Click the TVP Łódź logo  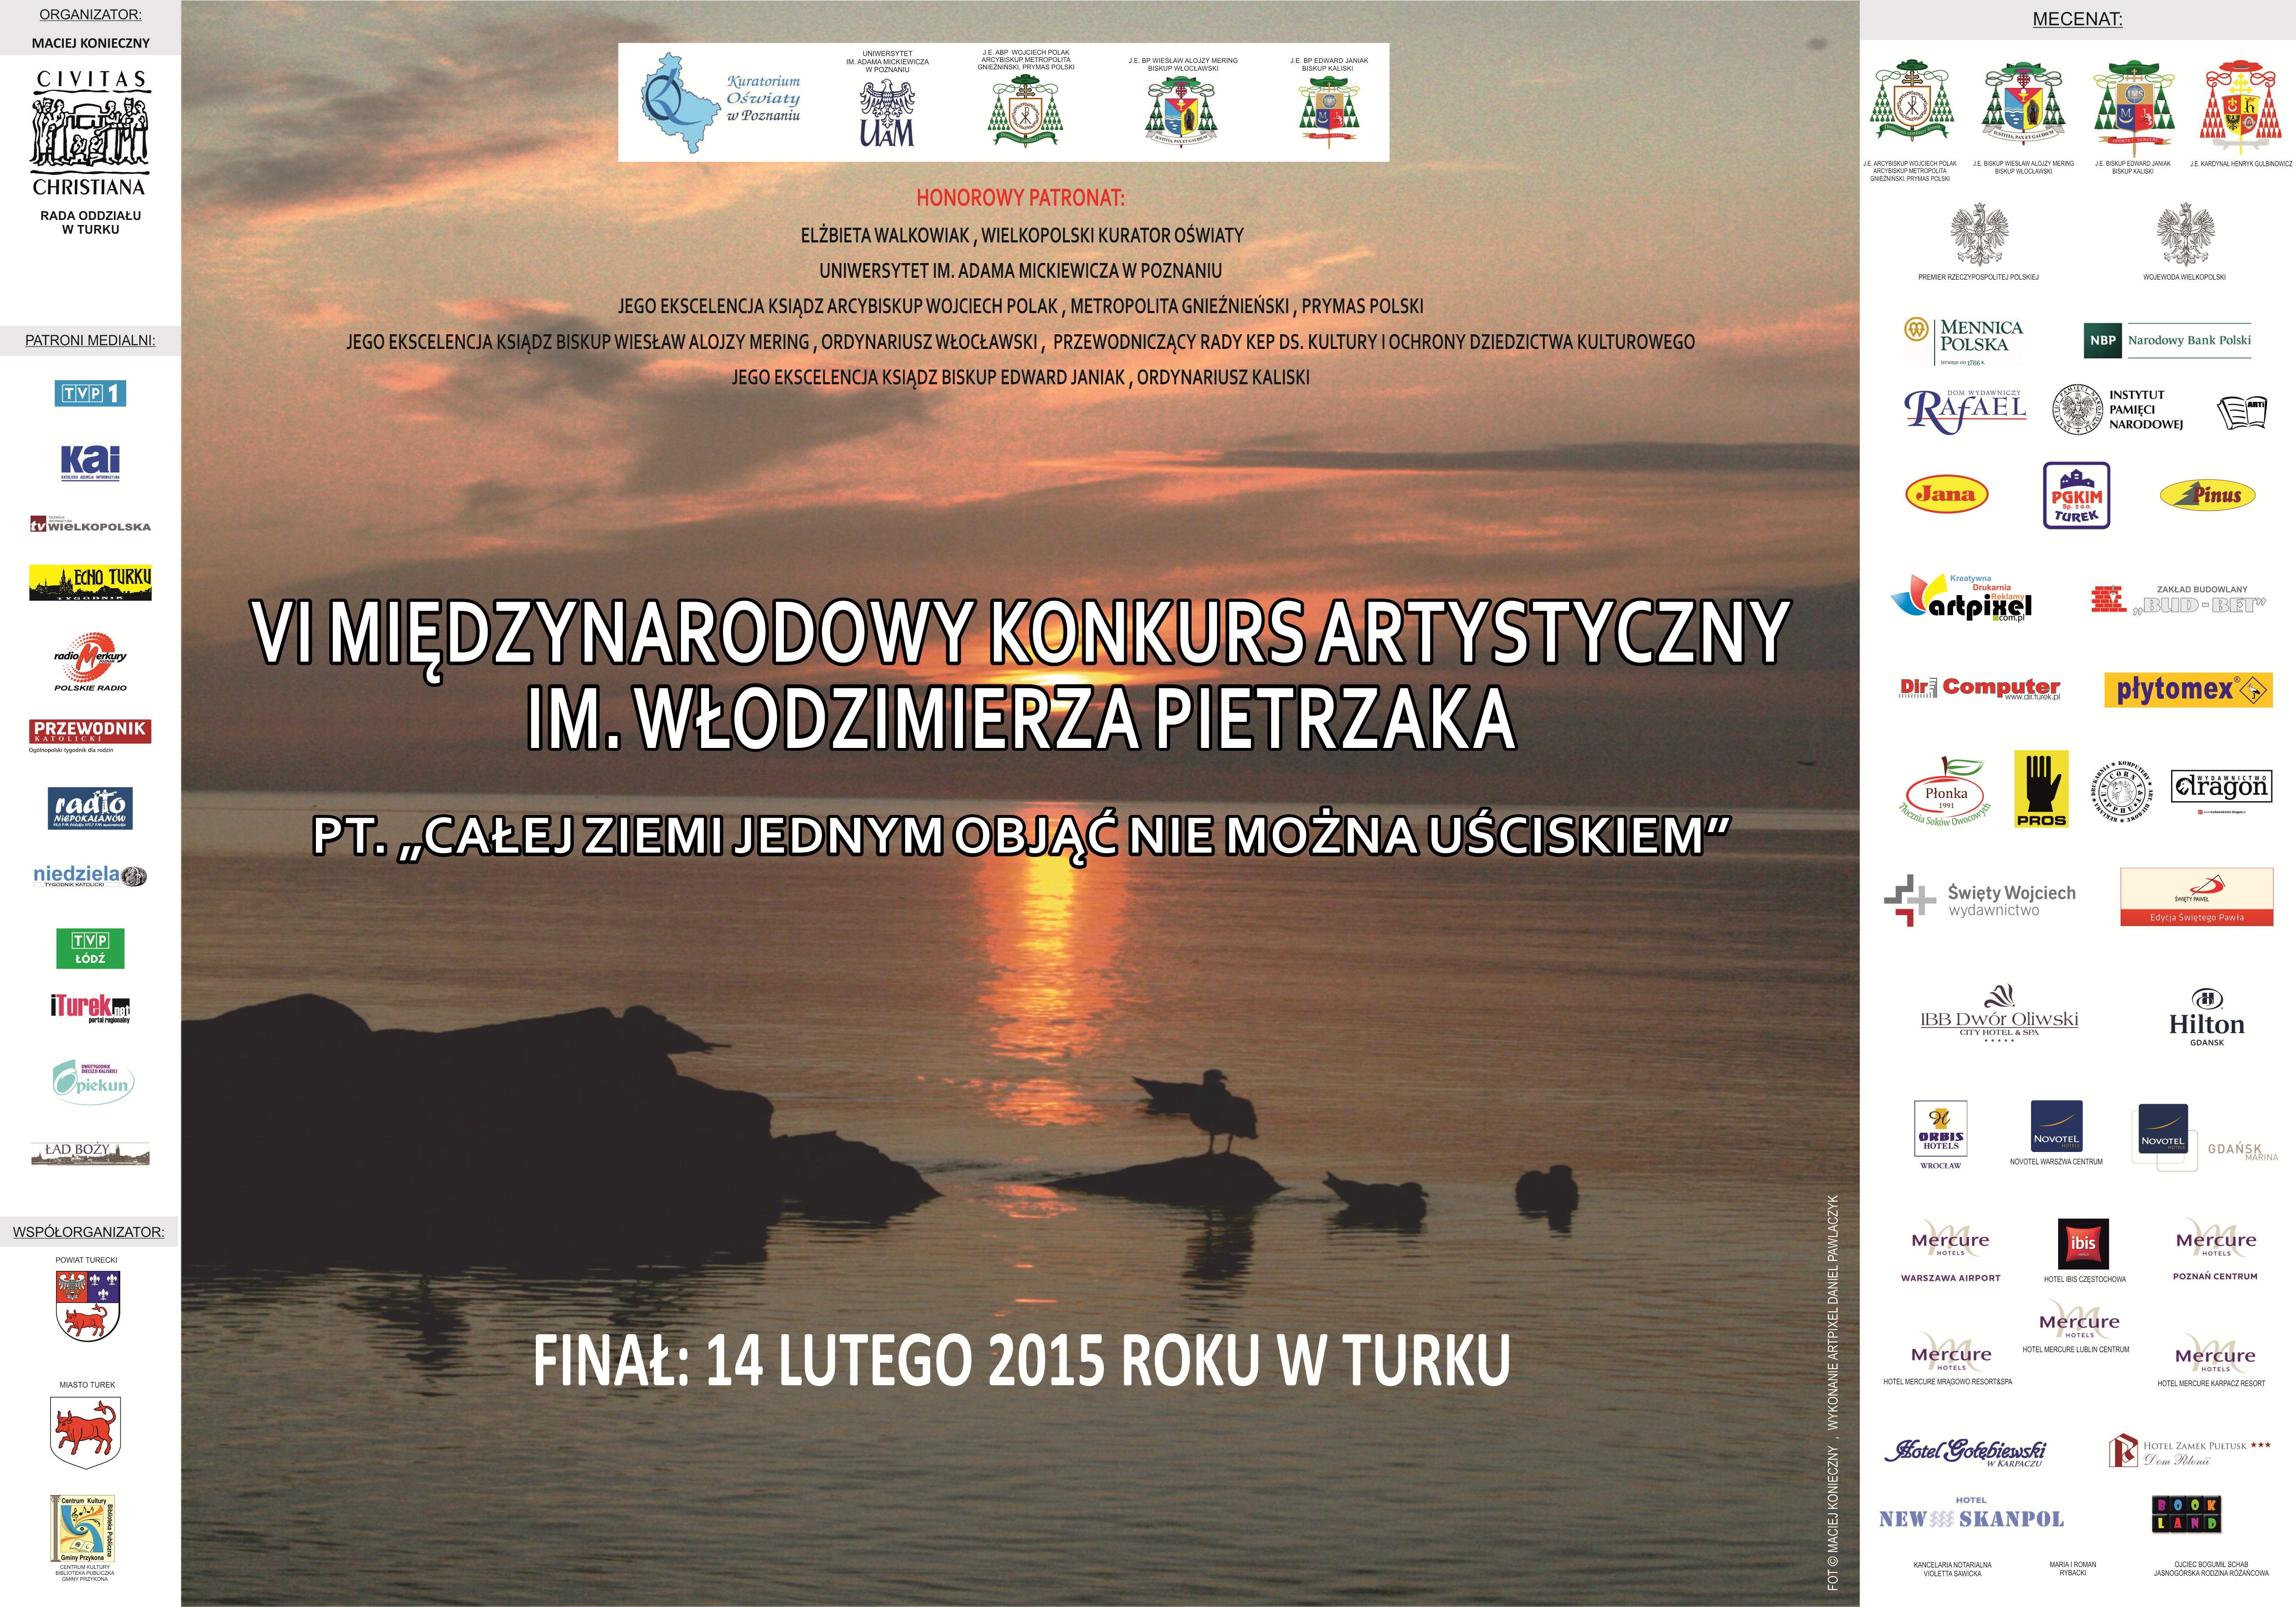coord(90,947)
